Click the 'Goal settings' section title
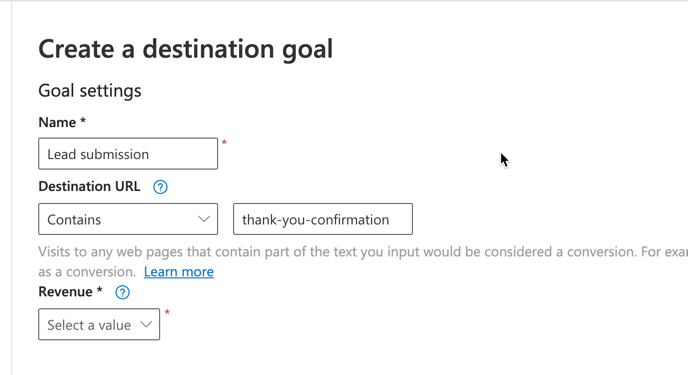This screenshot has height=375, width=688. (90, 91)
